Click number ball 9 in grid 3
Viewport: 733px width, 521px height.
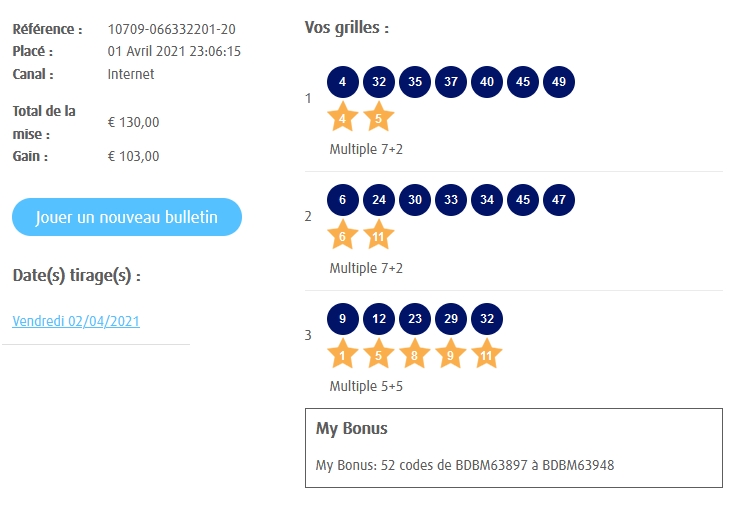pyautogui.click(x=343, y=319)
